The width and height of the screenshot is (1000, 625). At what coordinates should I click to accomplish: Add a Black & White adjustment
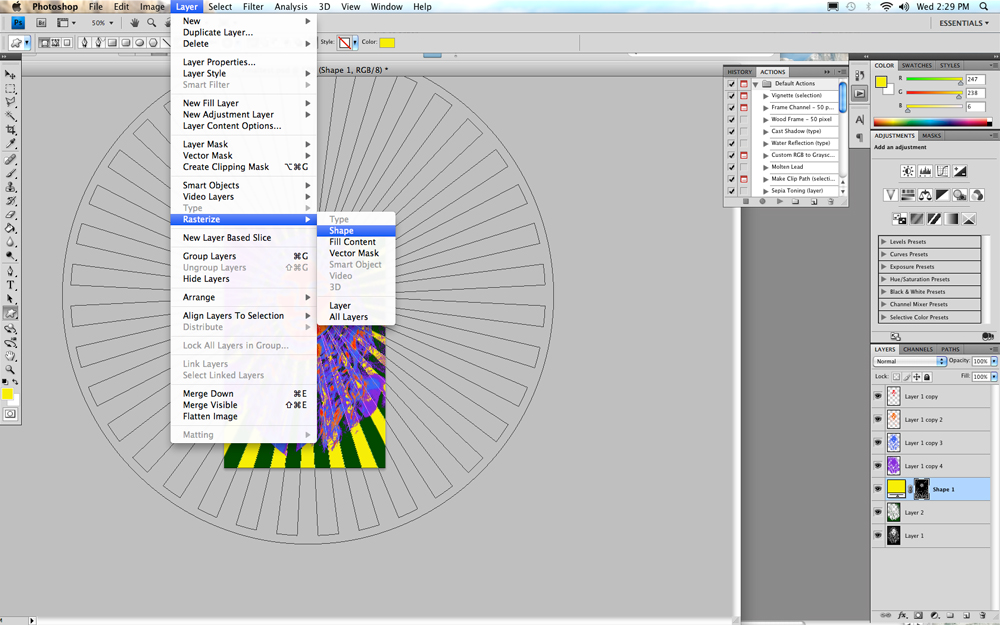coord(942,195)
